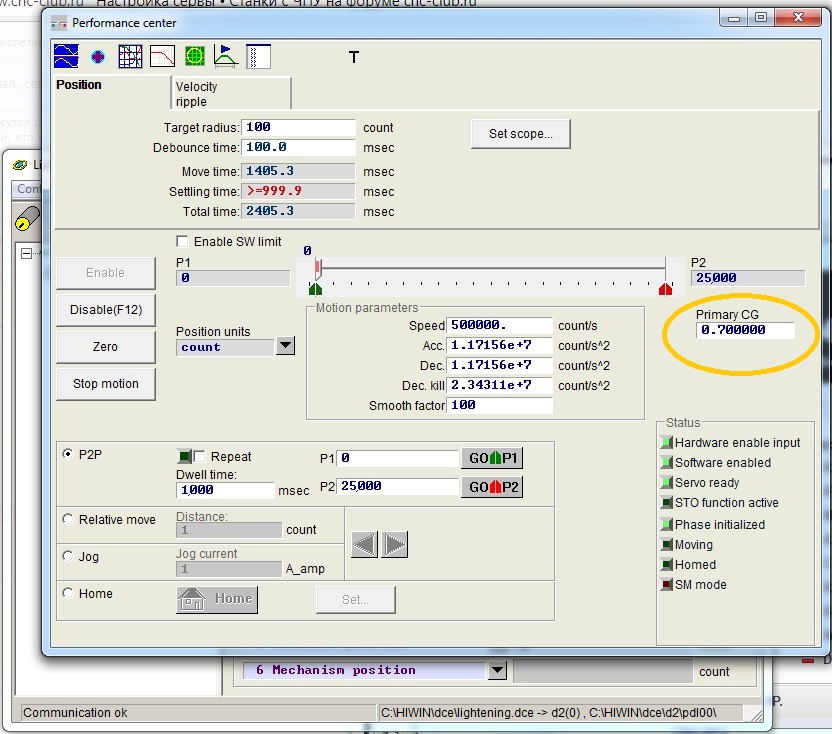This screenshot has width=832, height=734.
Task: Click the Move time value 1405.3
Action: pyautogui.click(x=298, y=171)
